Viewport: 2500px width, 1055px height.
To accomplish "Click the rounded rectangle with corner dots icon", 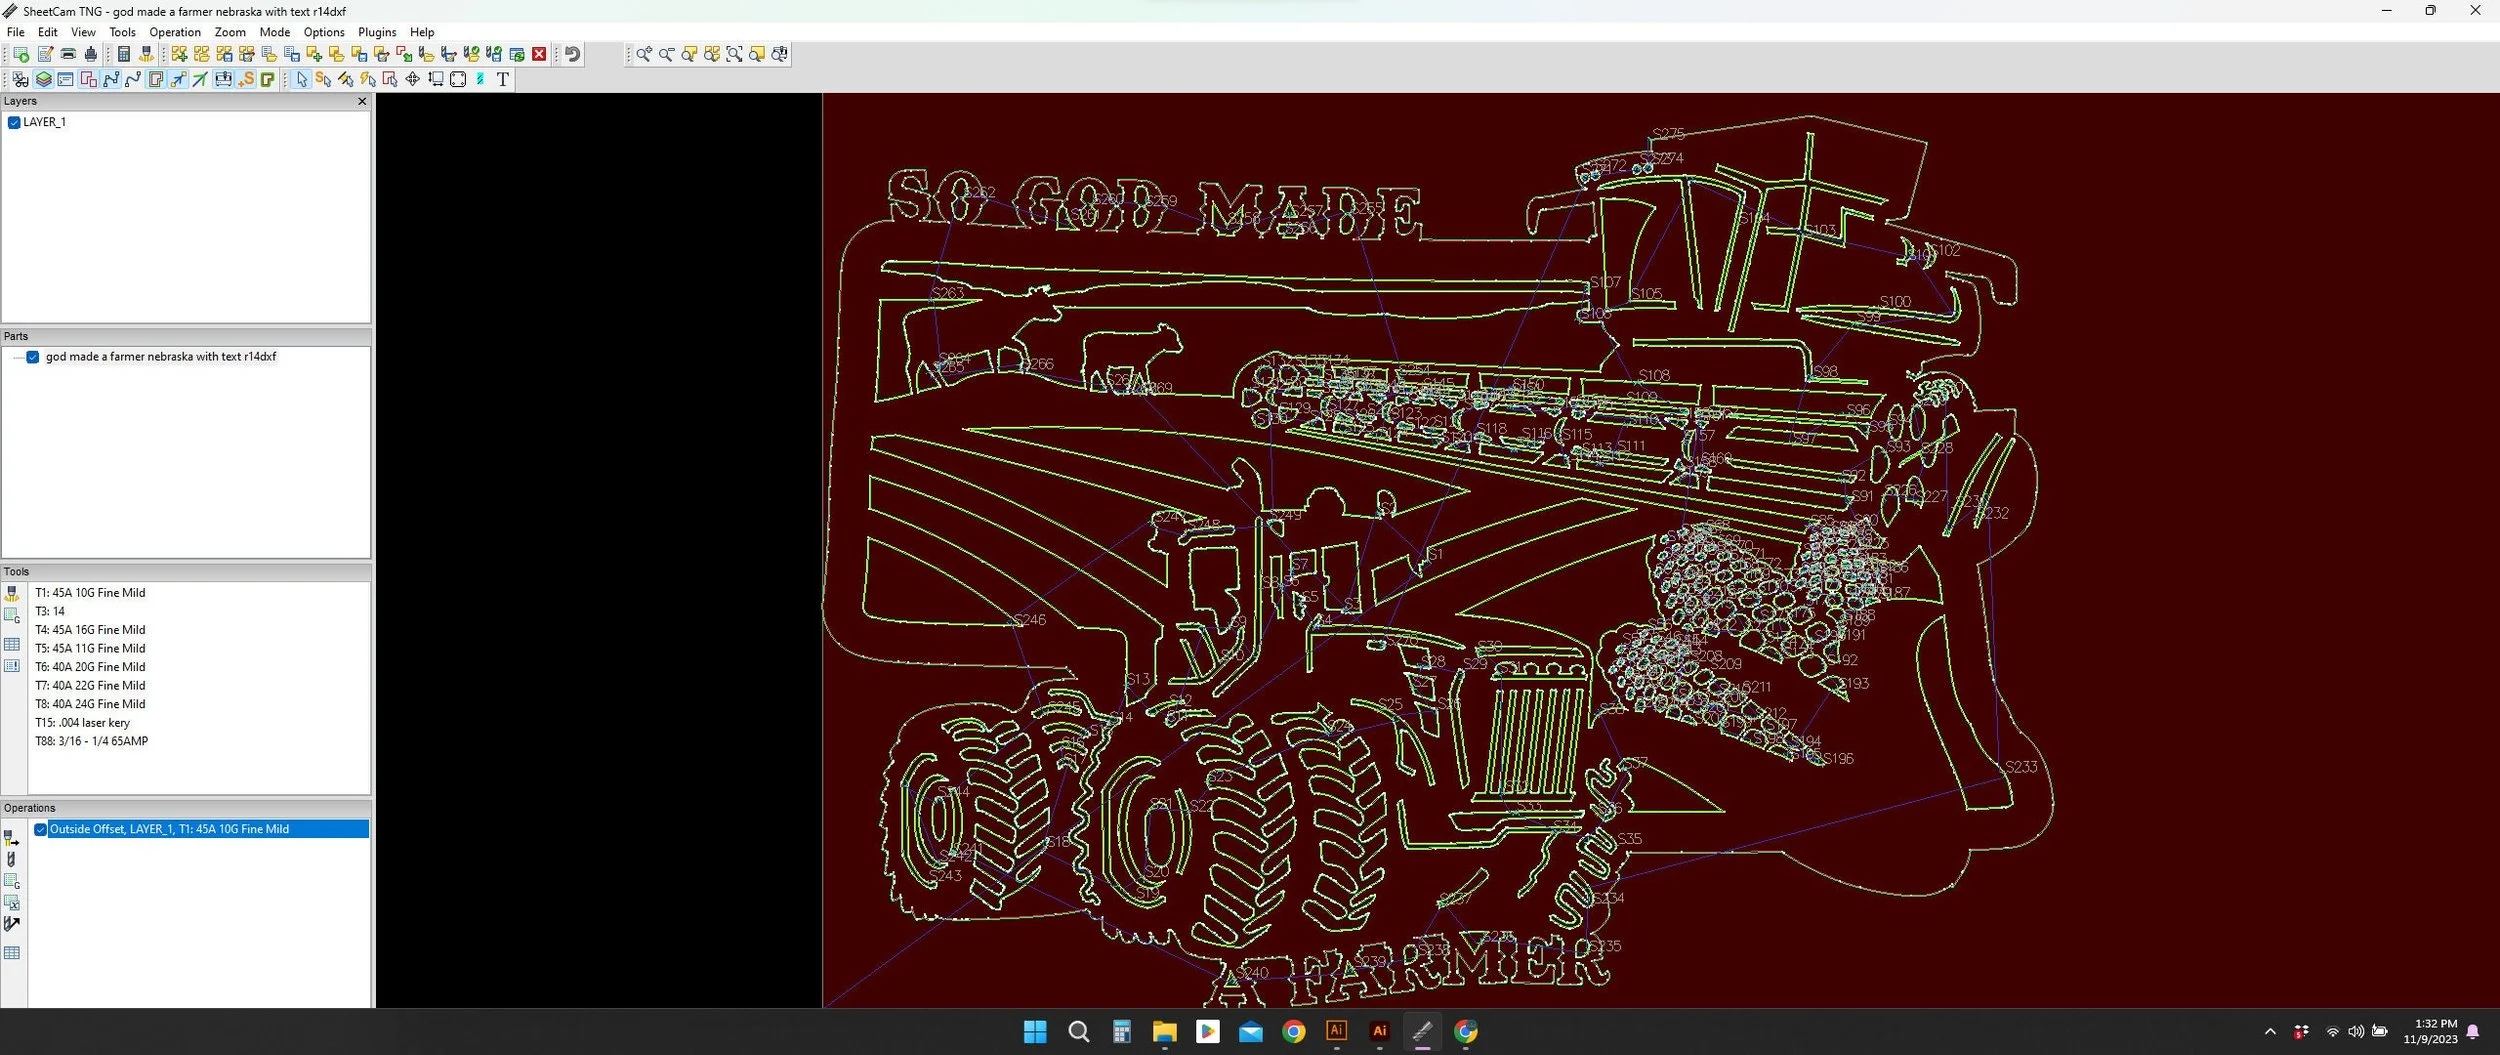I will click(x=458, y=79).
